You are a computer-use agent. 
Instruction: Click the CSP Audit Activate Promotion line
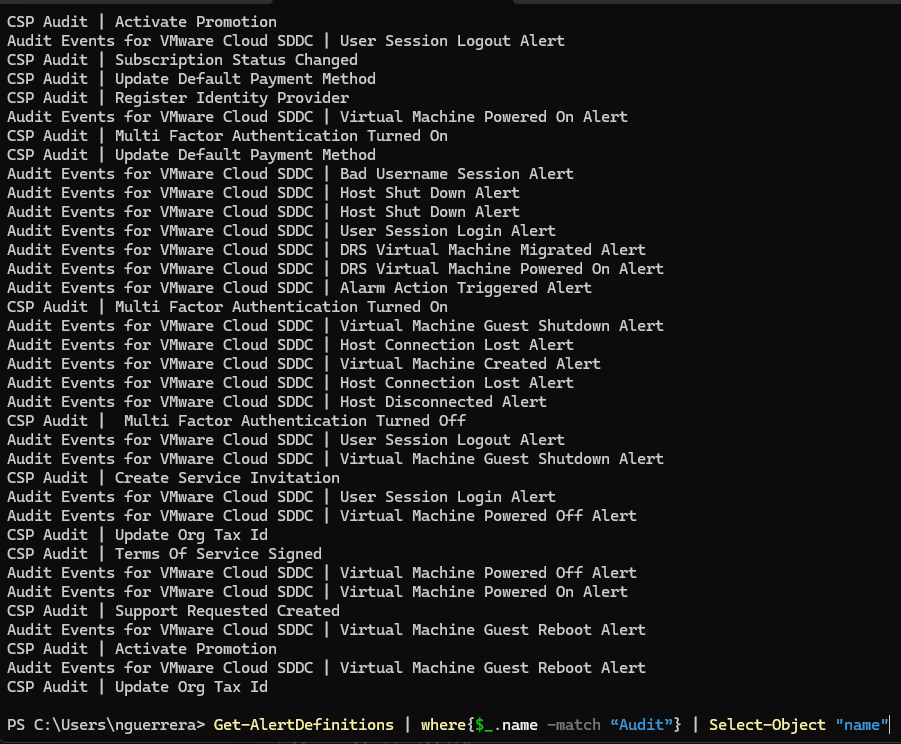(140, 21)
